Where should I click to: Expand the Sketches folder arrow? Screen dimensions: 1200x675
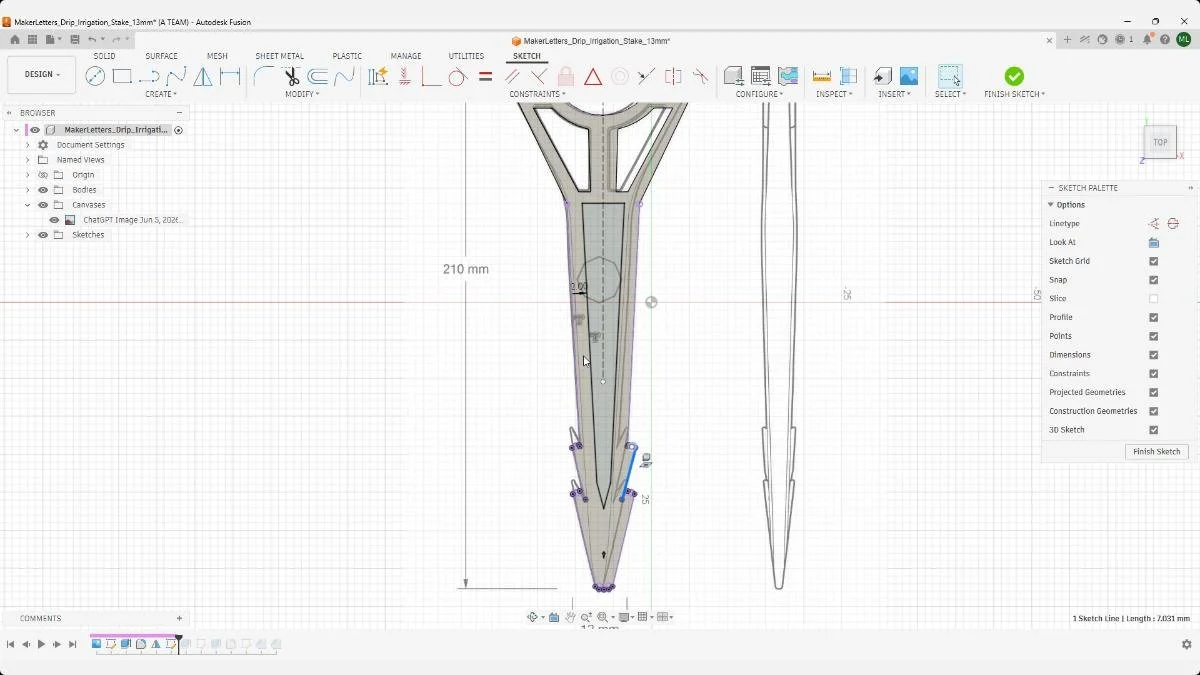pos(27,235)
